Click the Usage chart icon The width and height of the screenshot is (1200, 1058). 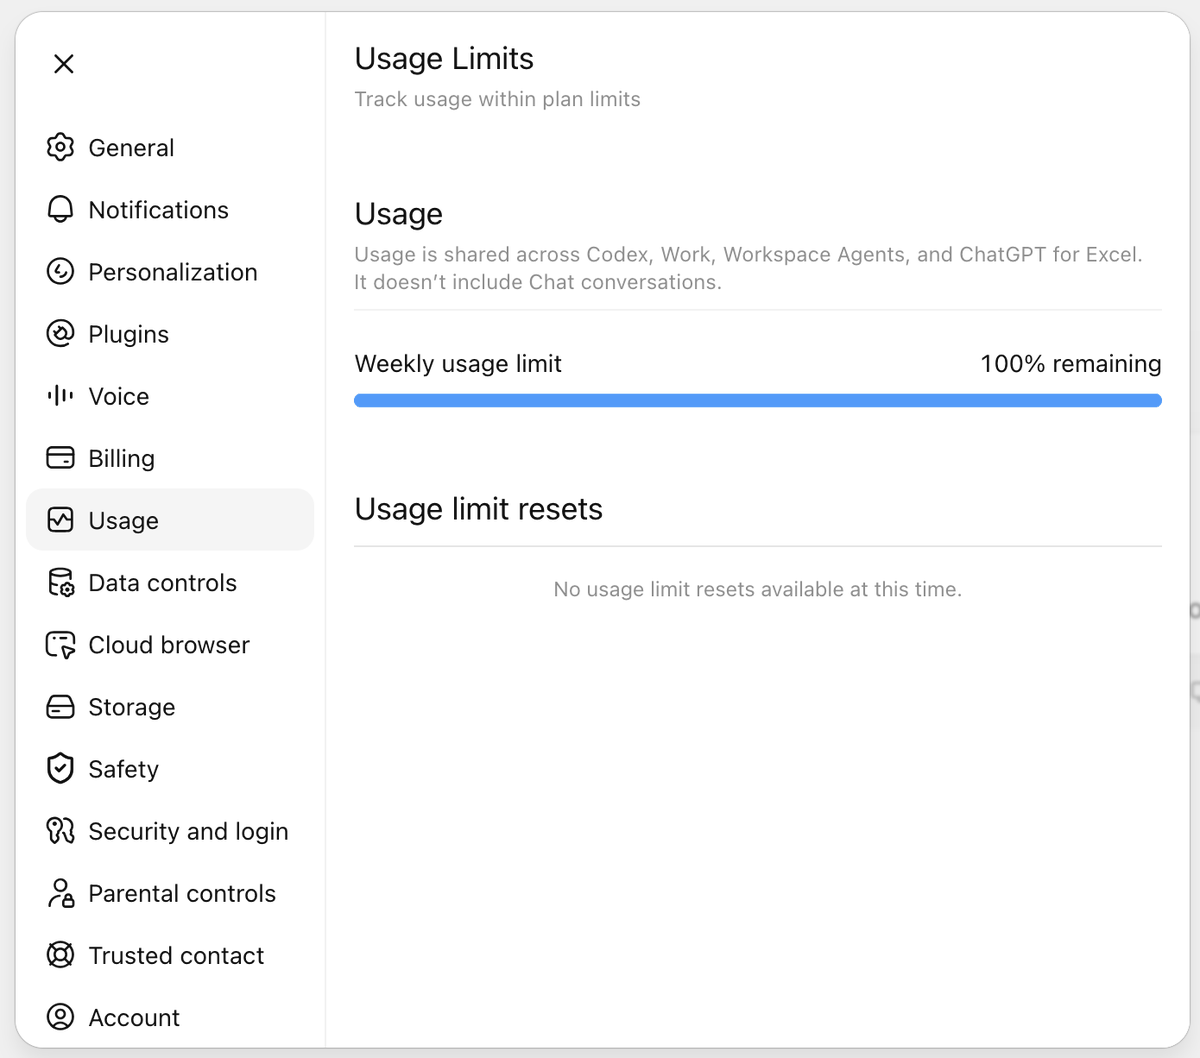[60, 519]
